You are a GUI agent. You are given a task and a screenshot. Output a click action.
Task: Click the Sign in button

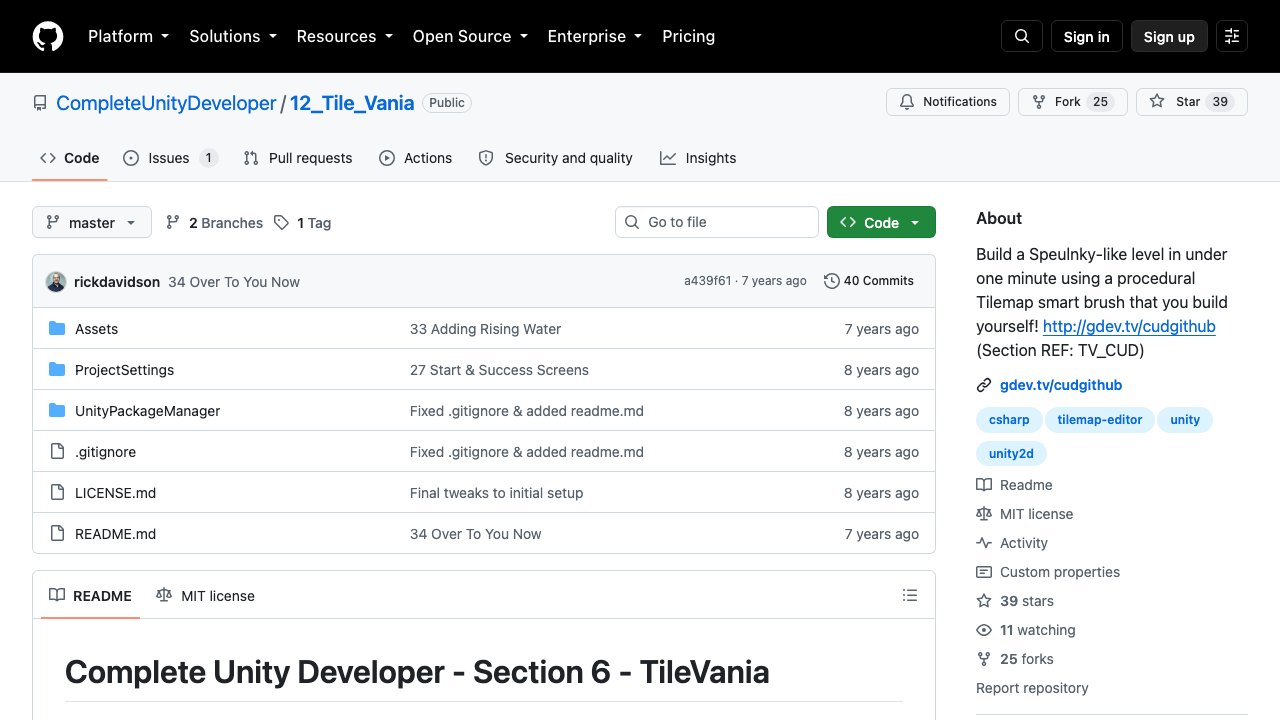[1087, 36]
